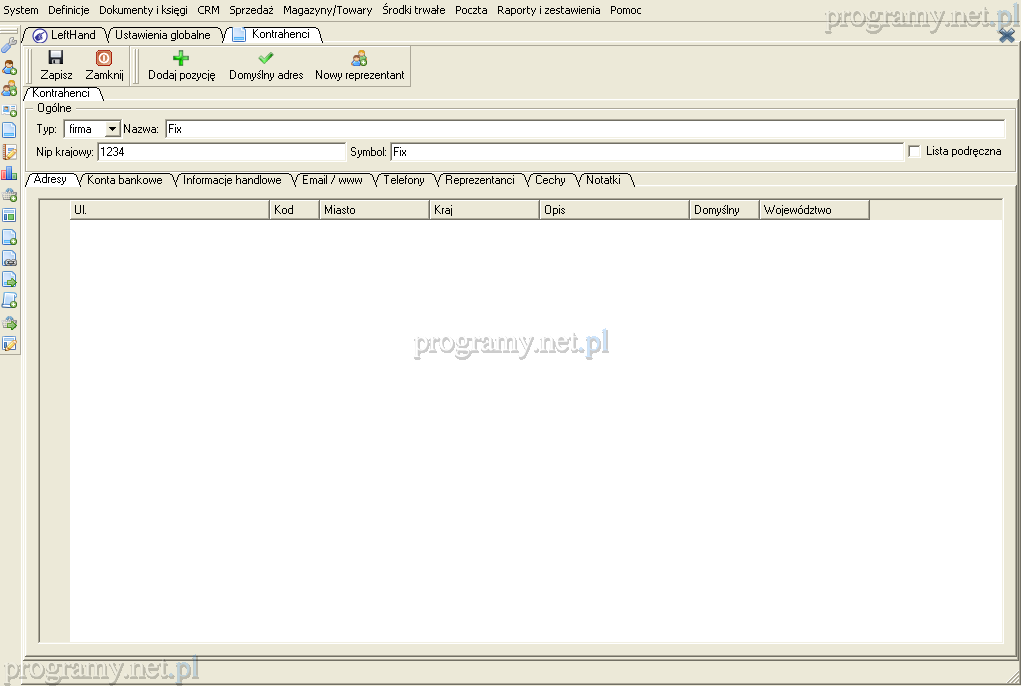Click the wrench icon in left sidebar
This screenshot has width=1021, height=686.
(9, 46)
